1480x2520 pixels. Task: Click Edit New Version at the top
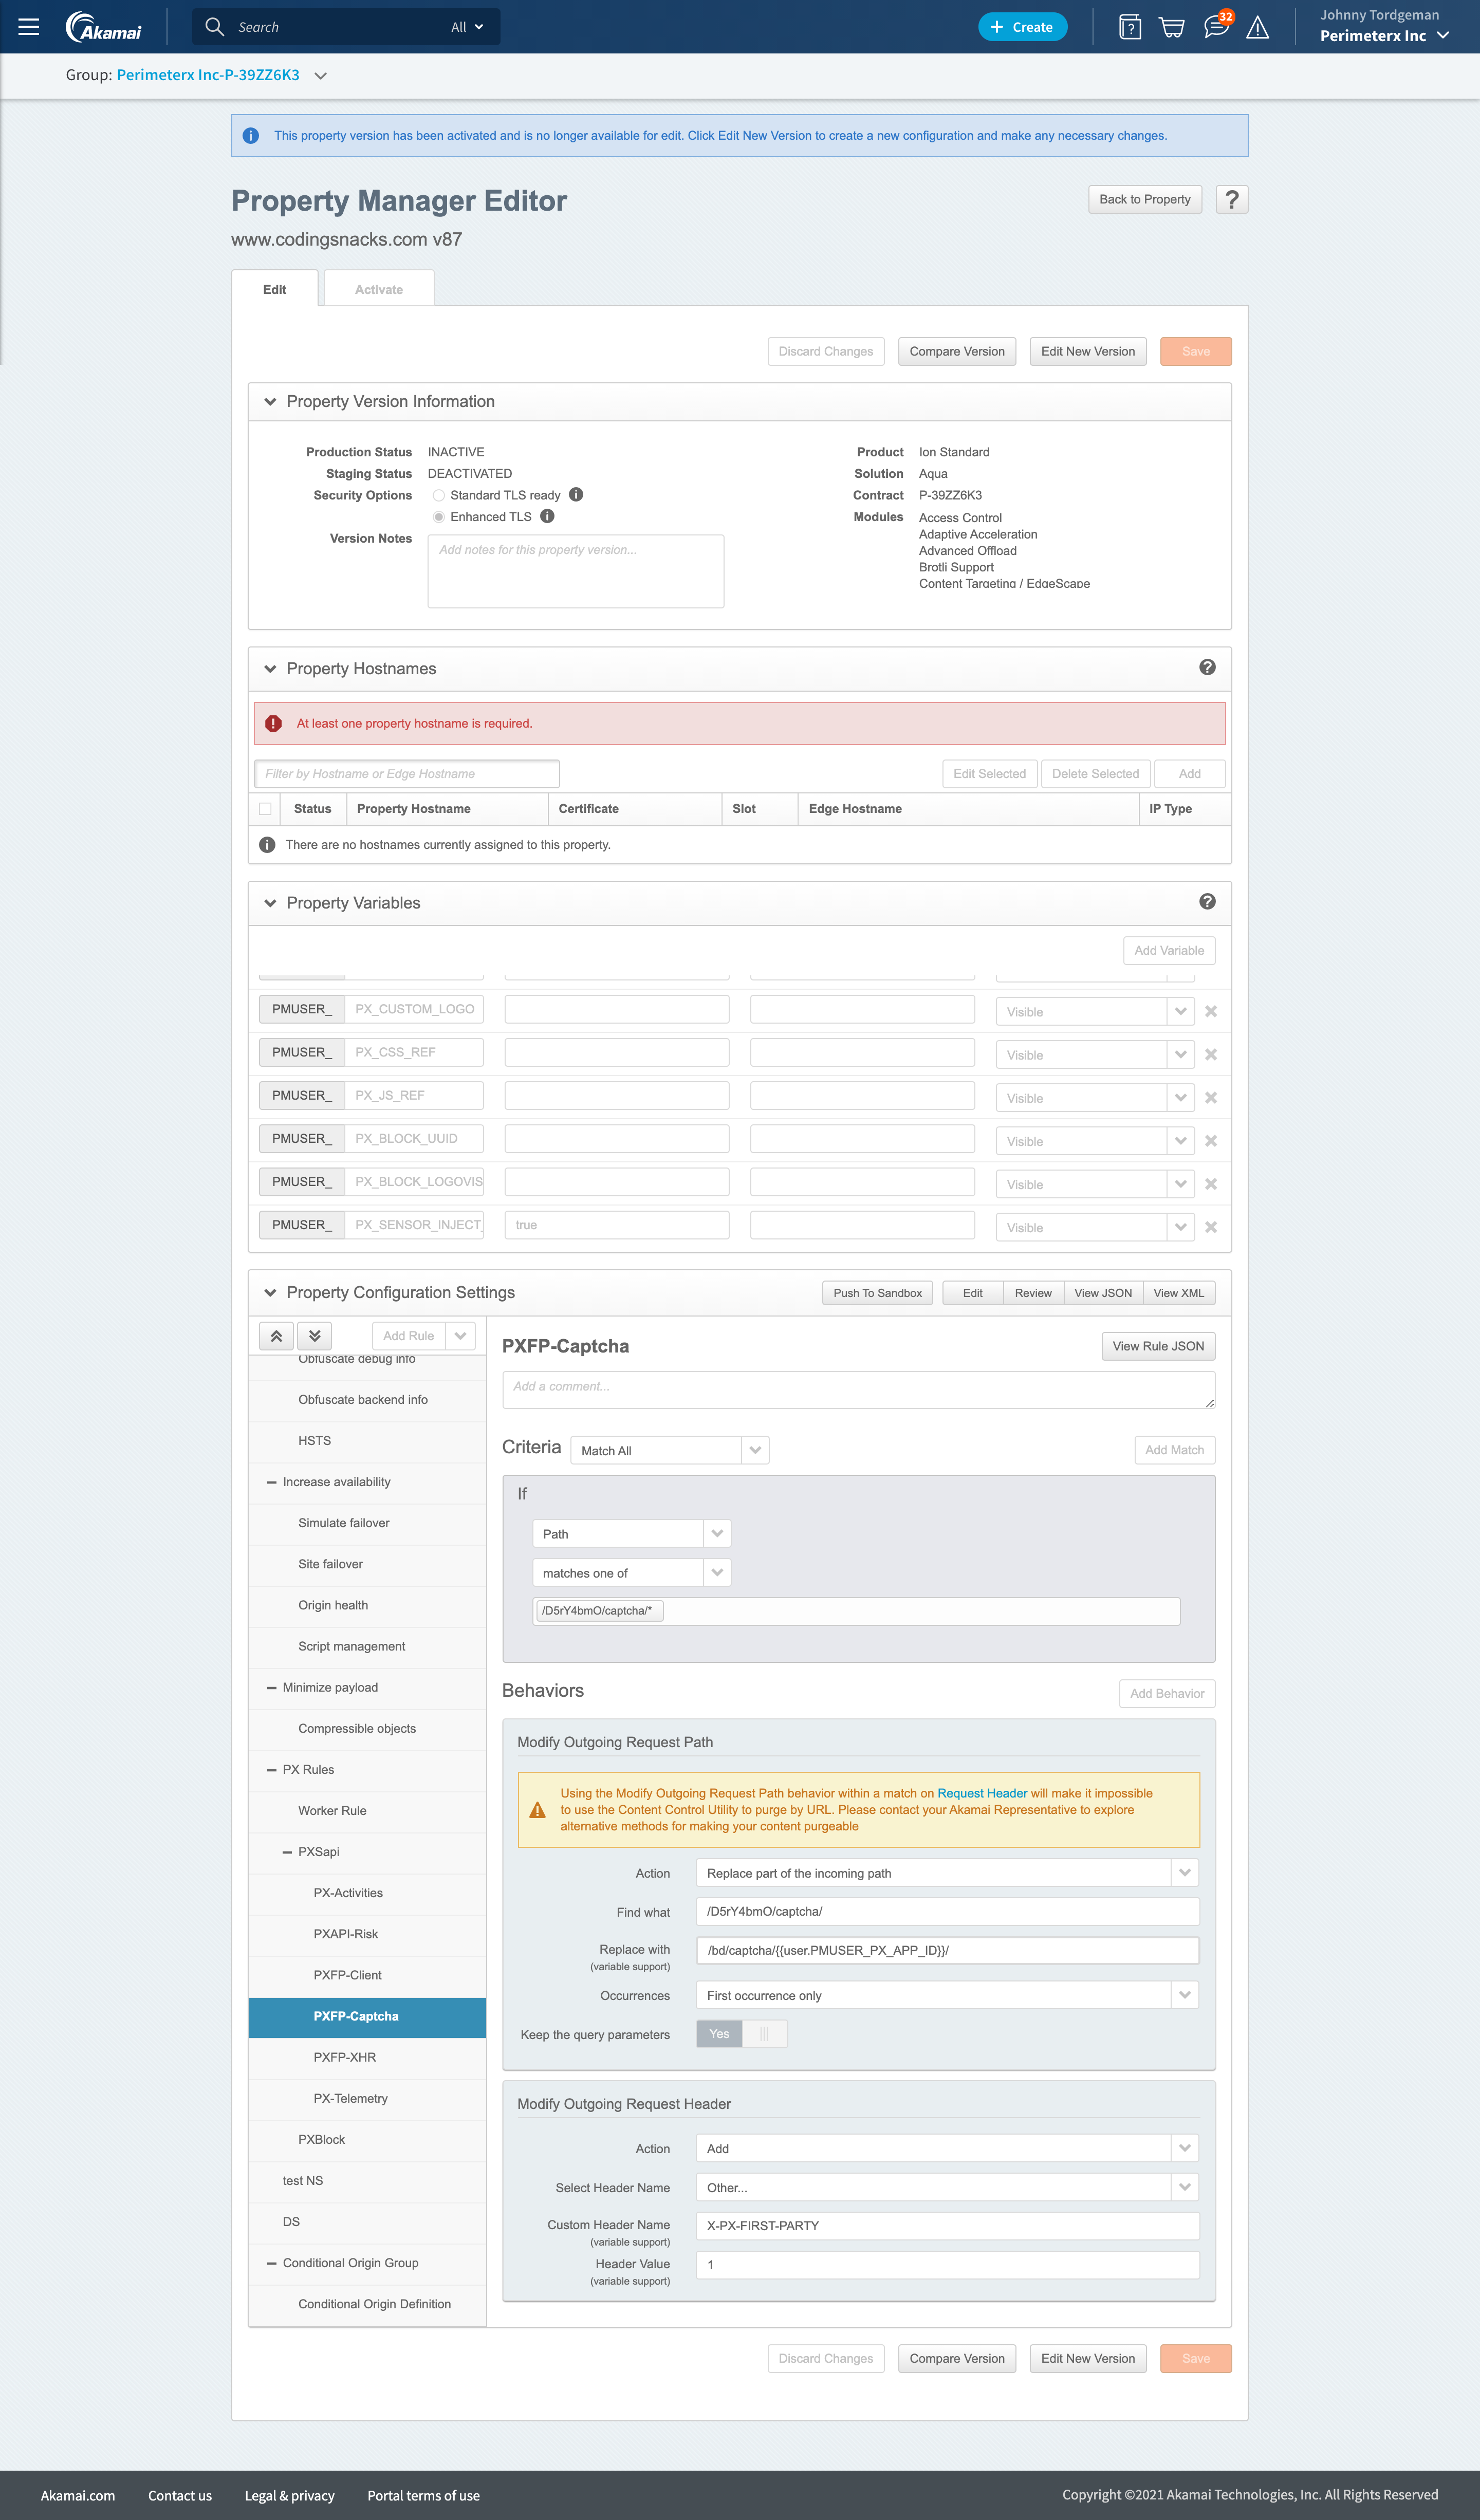click(x=1087, y=351)
